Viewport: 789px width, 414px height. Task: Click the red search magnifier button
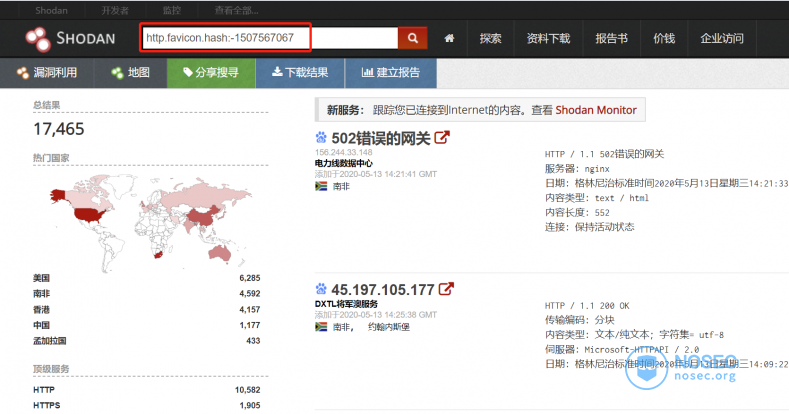[413, 38]
